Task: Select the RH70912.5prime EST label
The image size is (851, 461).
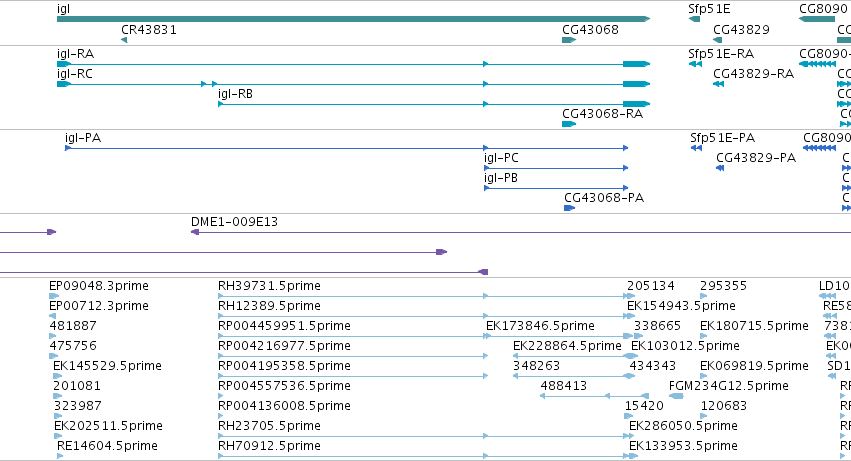Action: point(269,446)
